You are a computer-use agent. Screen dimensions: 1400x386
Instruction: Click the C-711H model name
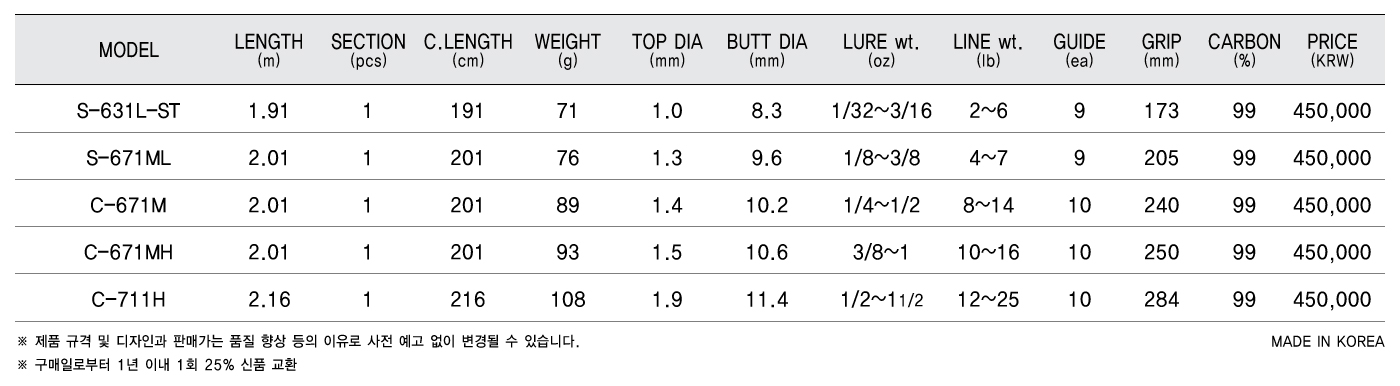coord(128,299)
